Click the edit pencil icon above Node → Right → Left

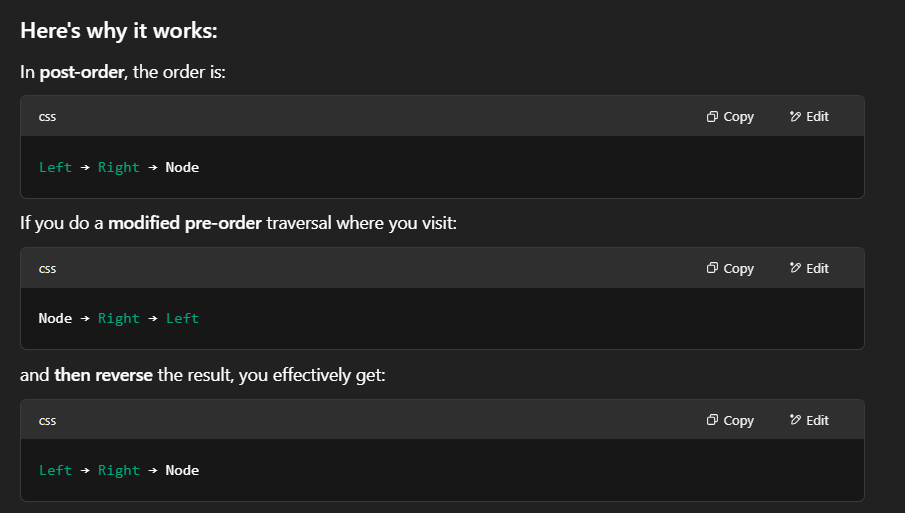(x=795, y=269)
